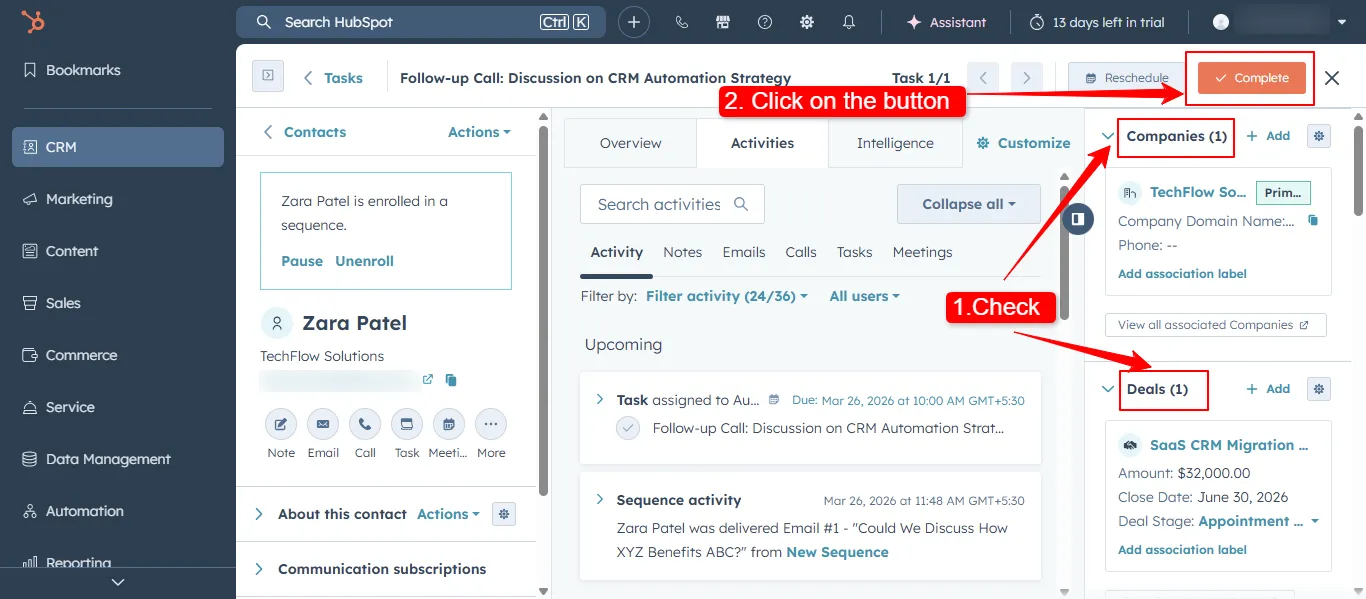The width and height of the screenshot is (1366, 599).
Task: Open the HubSpot sprocket logo home
Action: tap(32, 22)
